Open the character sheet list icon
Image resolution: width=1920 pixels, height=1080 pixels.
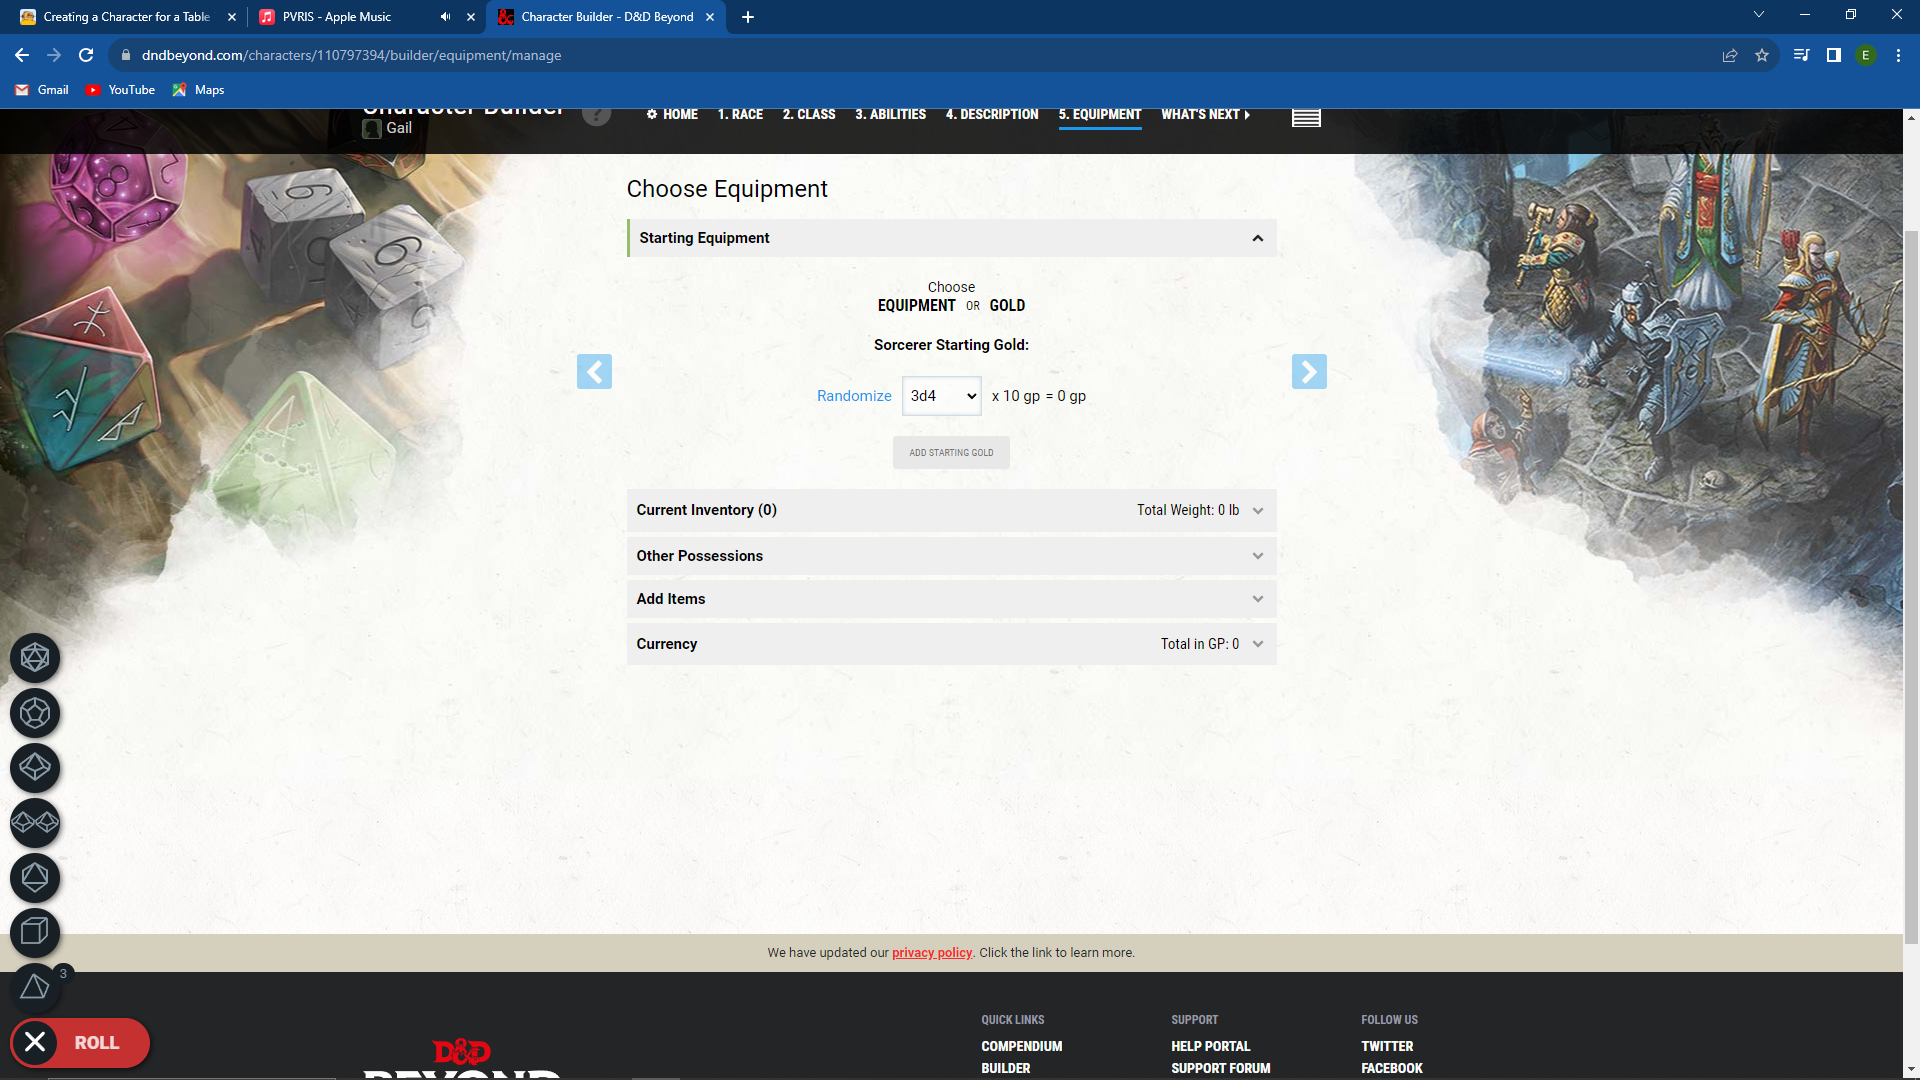coord(1306,117)
